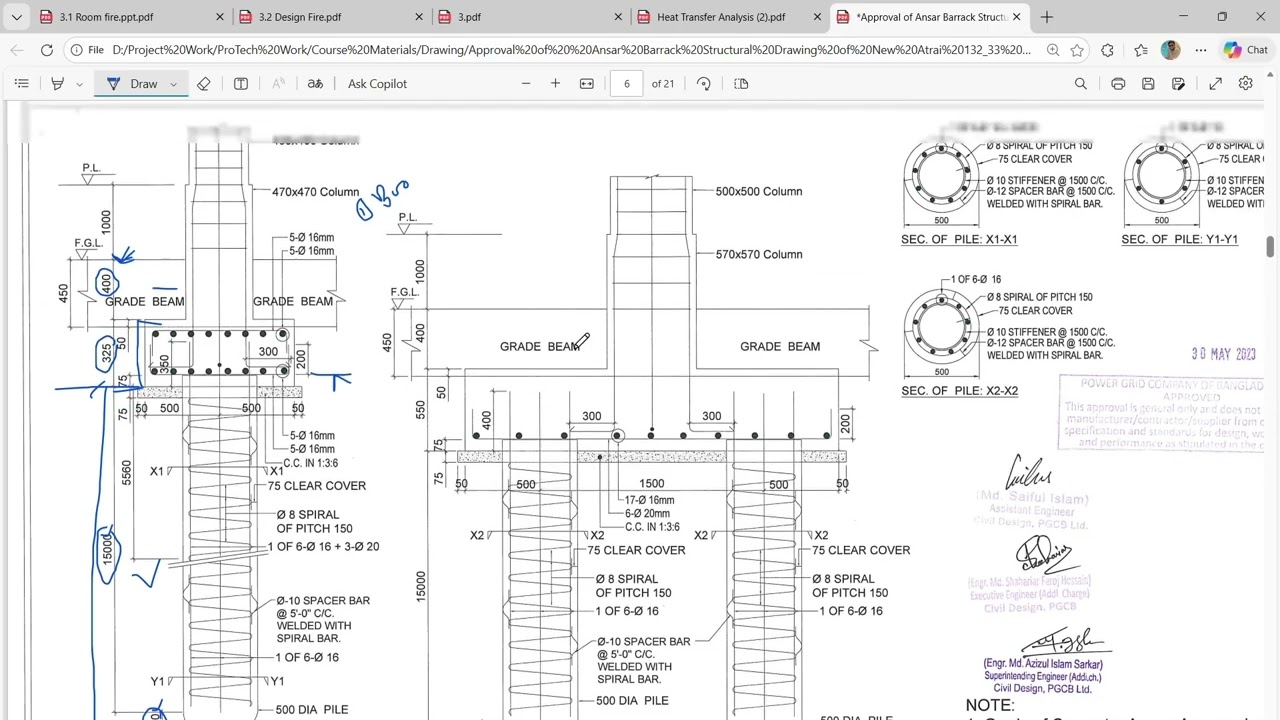Print the PDF document
Viewport: 1280px width, 720px height.
point(1118,84)
